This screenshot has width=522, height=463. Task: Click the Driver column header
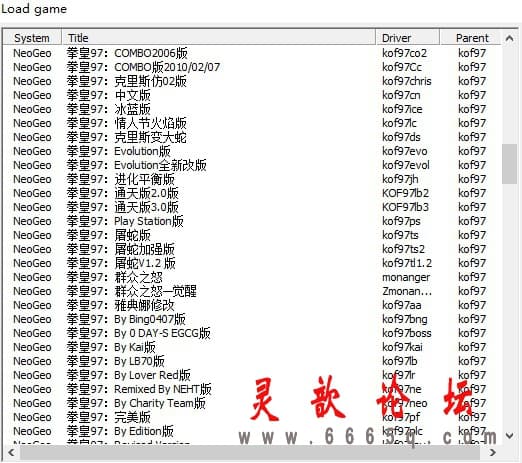coord(408,38)
